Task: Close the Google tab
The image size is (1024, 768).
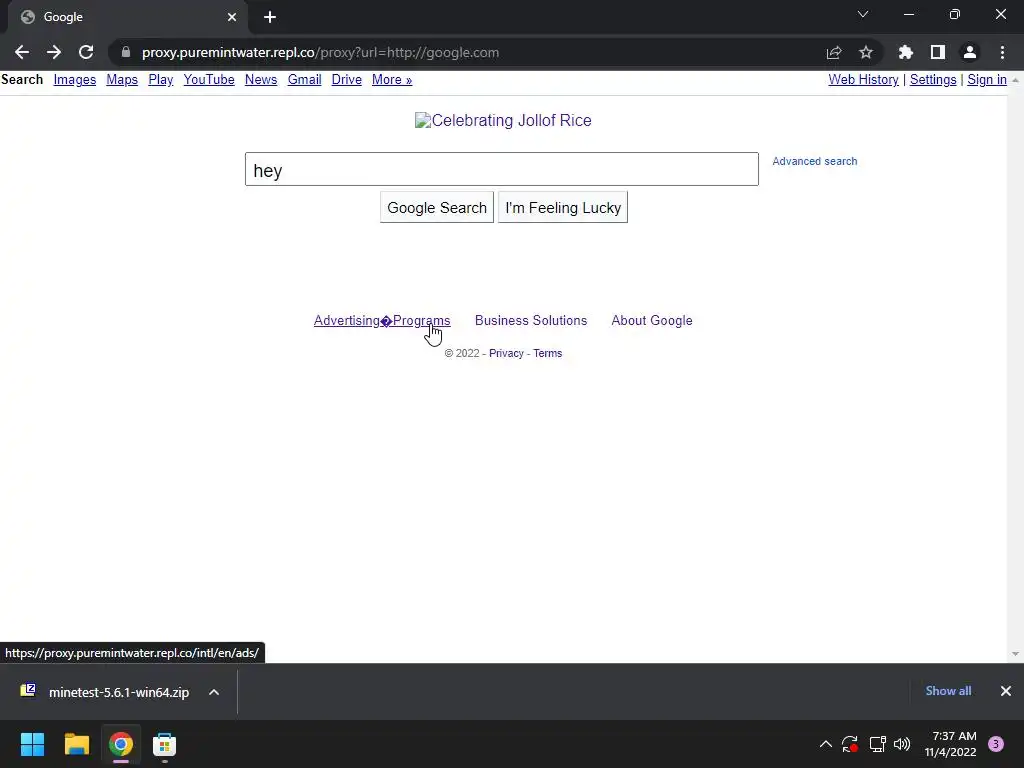Action: 232,17
